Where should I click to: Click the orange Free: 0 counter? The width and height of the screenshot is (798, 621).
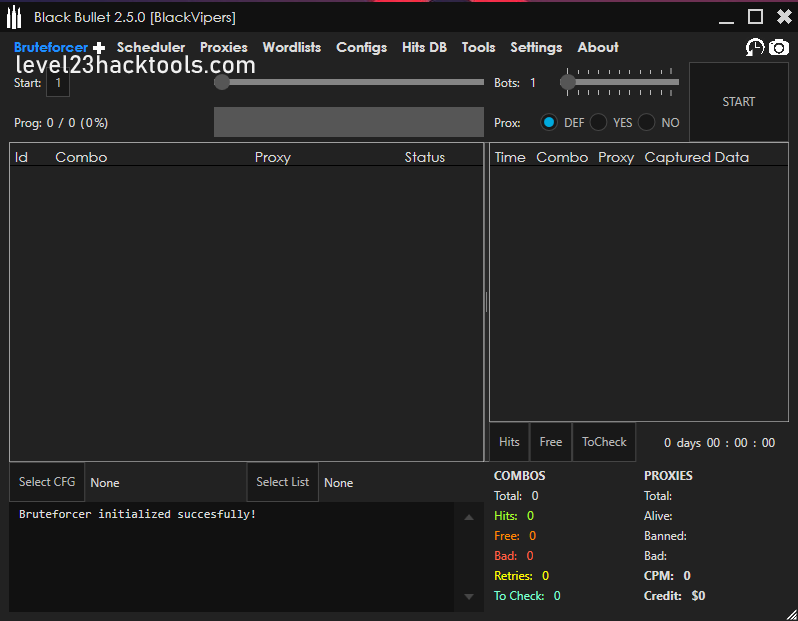point(515,535)
